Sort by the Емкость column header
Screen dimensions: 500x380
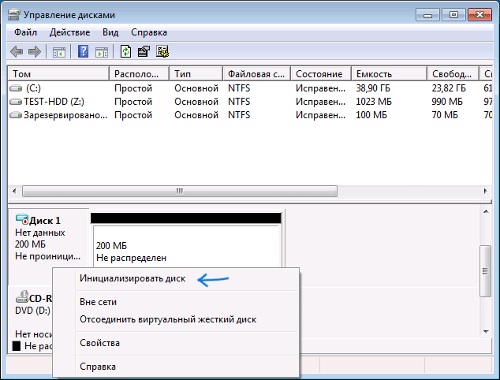point(389,74)
